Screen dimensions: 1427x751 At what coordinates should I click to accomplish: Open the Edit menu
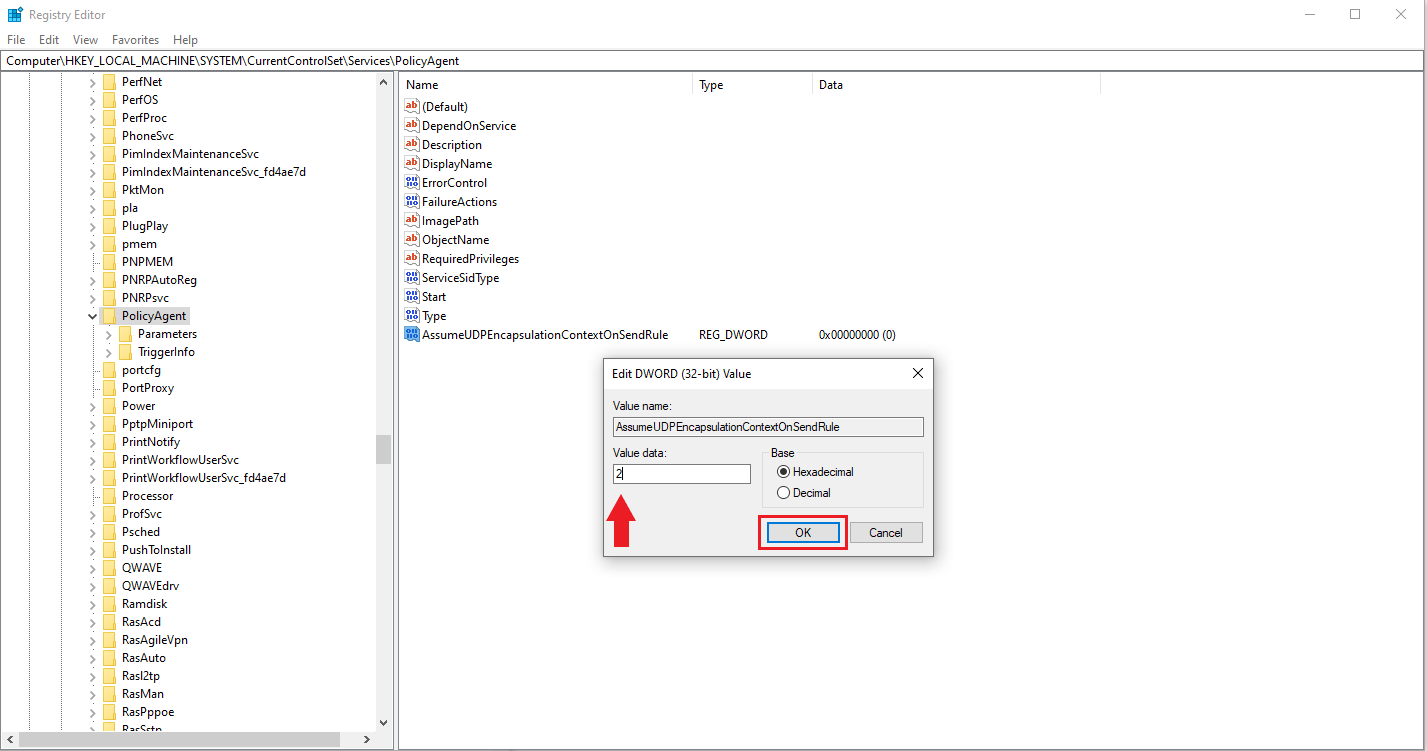(x=49, y=40)
